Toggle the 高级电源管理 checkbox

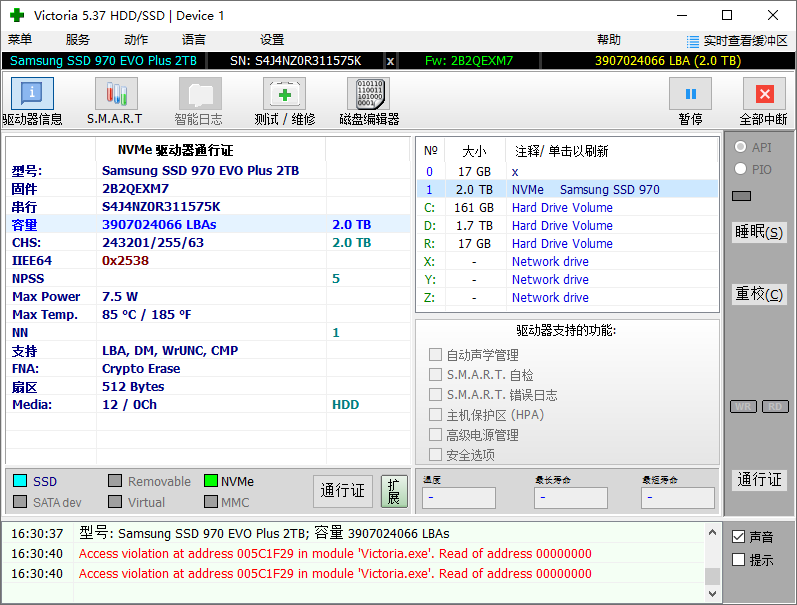click(x=435, y=435)
